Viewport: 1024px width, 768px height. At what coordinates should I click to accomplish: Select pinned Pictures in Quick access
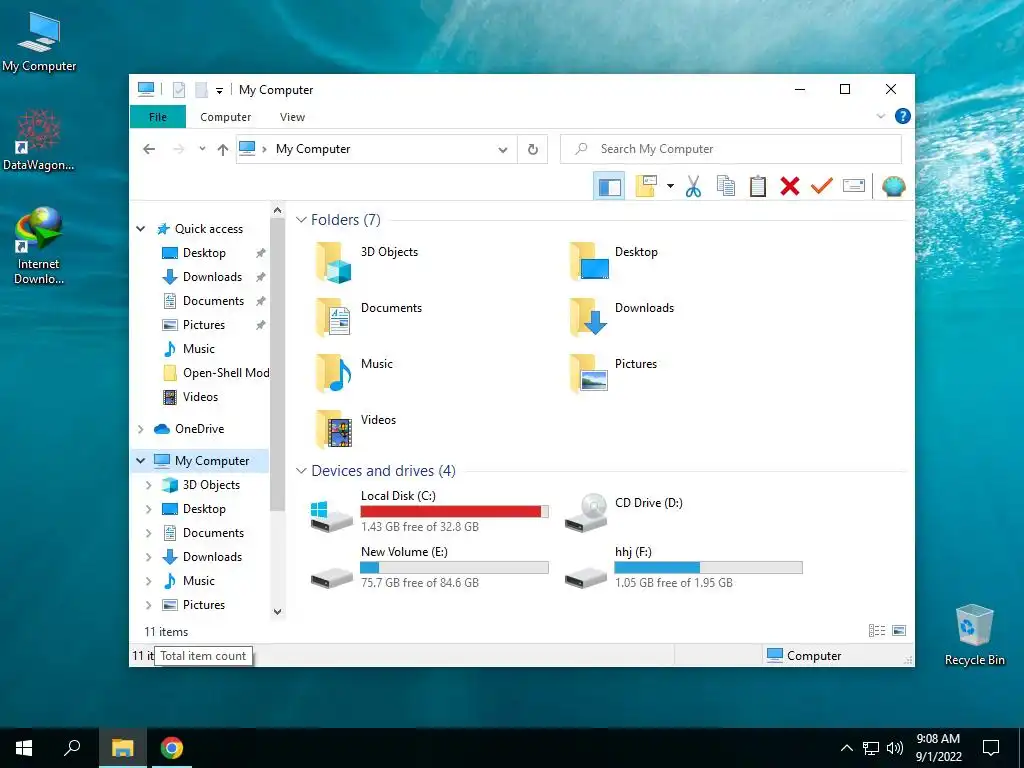(x=193, y=325)
